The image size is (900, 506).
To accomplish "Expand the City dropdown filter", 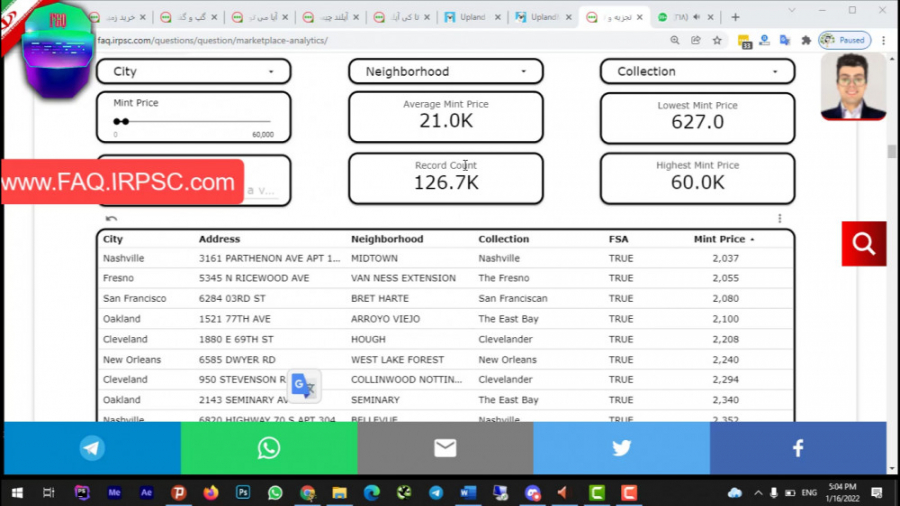I will [193, 72].
